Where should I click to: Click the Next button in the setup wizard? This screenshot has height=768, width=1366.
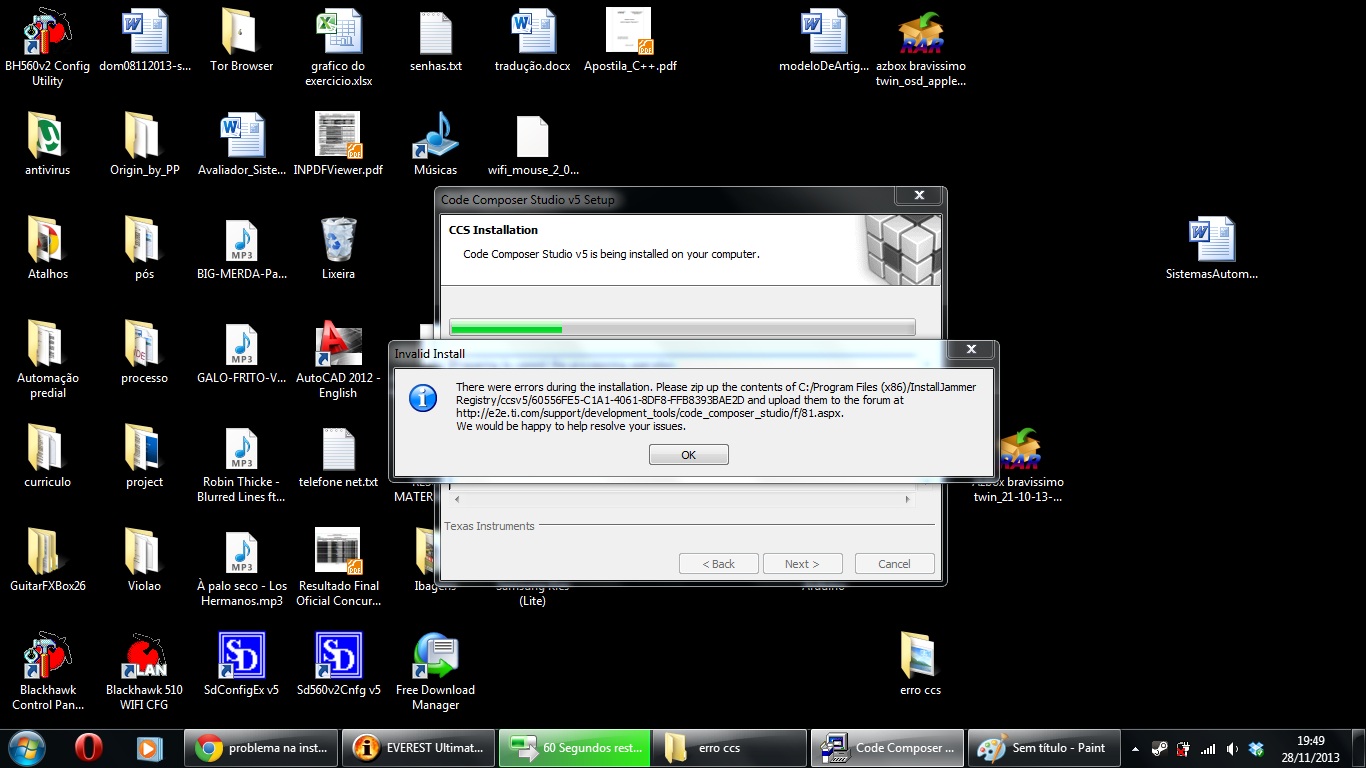pyautogui.click(x=802, y=563)
